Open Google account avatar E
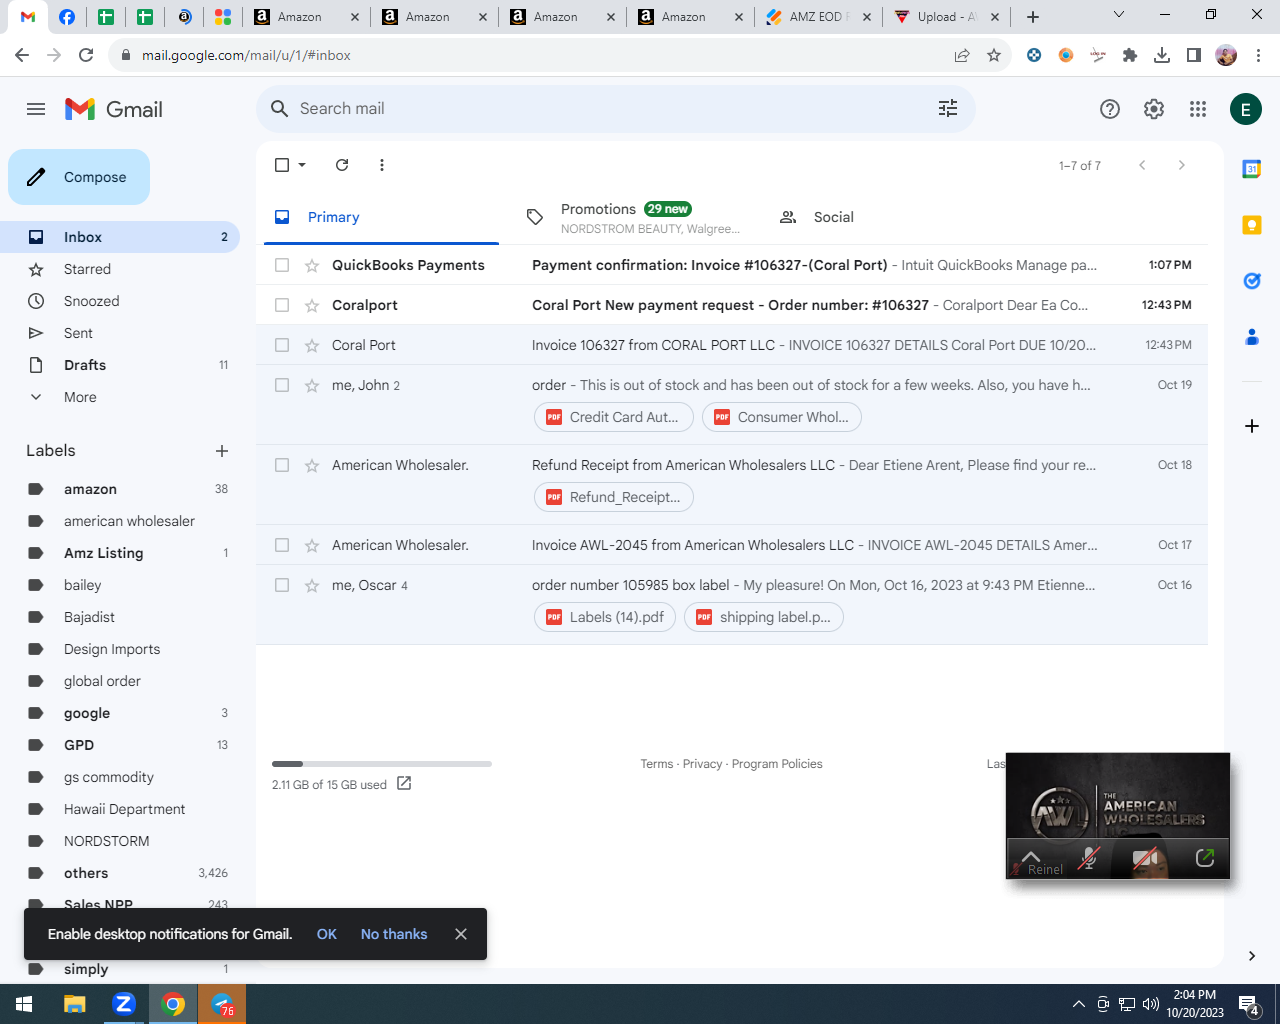The width and height of the screenshot is (1280, 1024). click(x=1246, y=109)
